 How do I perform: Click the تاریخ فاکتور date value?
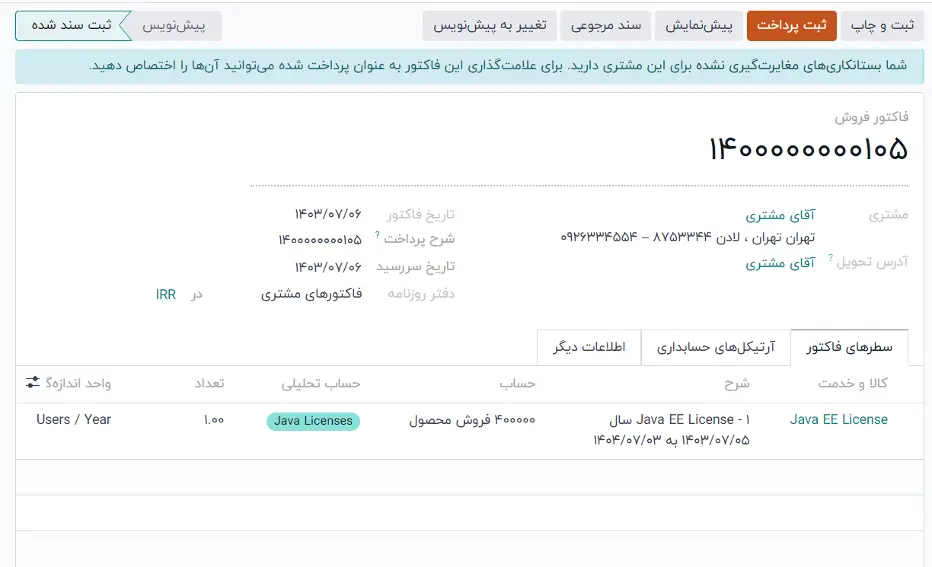(x=328, y=214)
